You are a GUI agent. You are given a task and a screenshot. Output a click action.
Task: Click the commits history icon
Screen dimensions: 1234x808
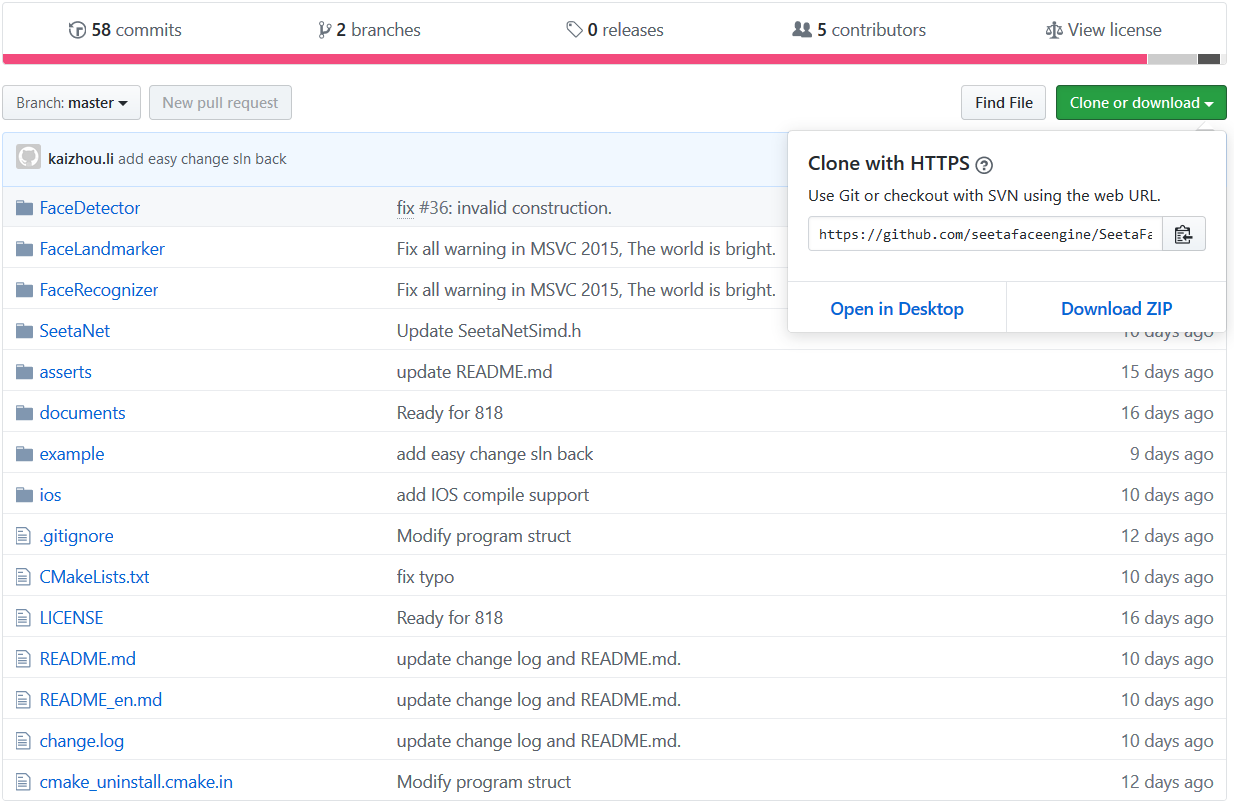(x=77, y=29)
